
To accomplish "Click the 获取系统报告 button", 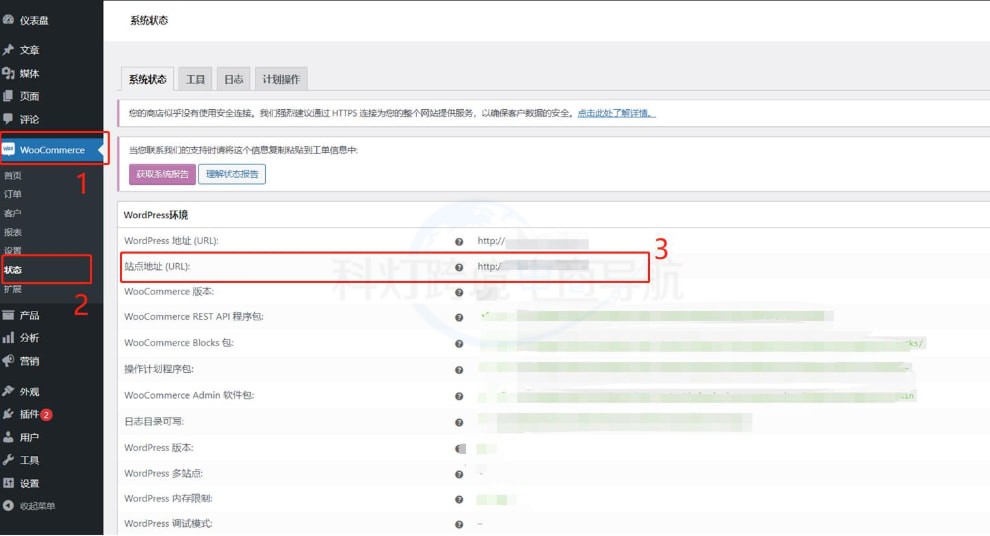I will click(x=162, y=174).
